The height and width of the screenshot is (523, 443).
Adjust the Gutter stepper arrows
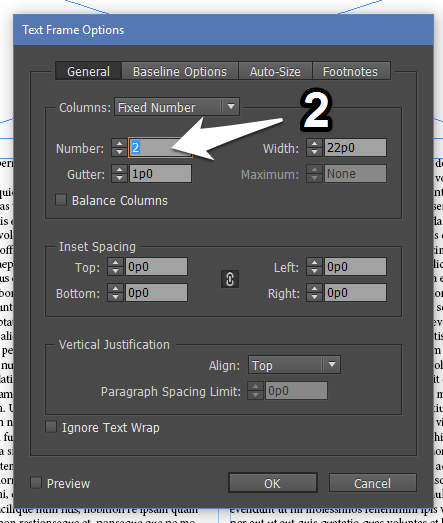(x=119, y=173)
